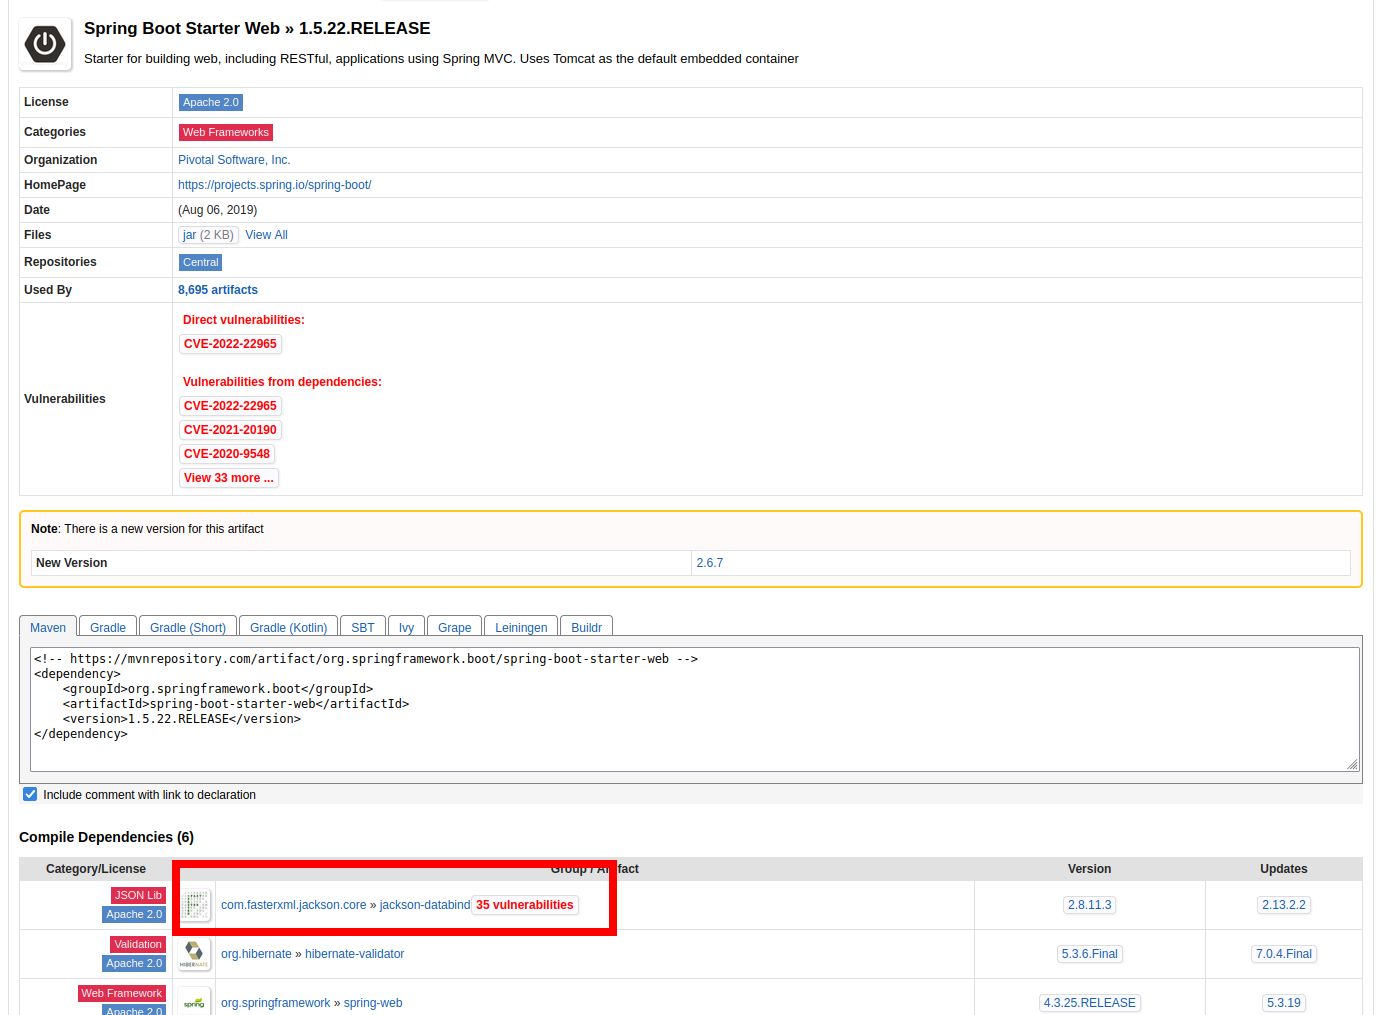The width and height of the screenshot is (1376, 1015).
Task: Click View All files link
Action: [267, 235]
